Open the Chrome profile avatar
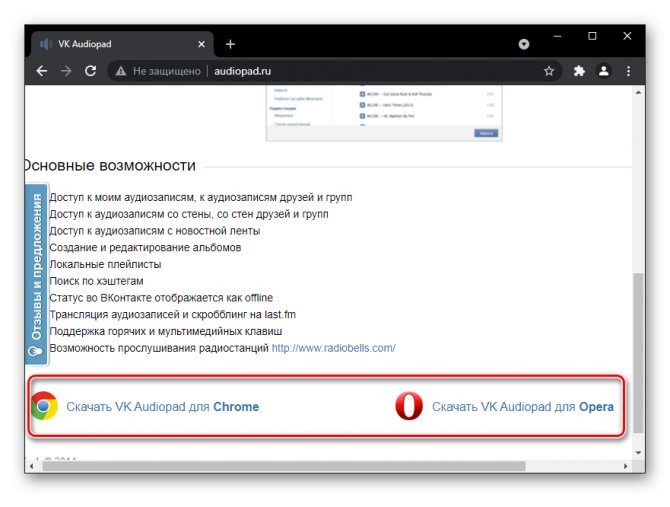670x507 pixels. click(603, 71)
